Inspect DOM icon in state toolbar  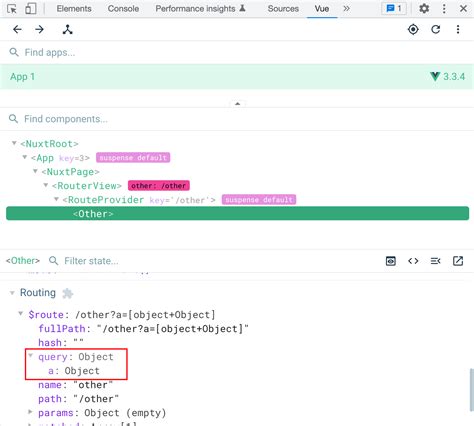click(x=391, y=261)
